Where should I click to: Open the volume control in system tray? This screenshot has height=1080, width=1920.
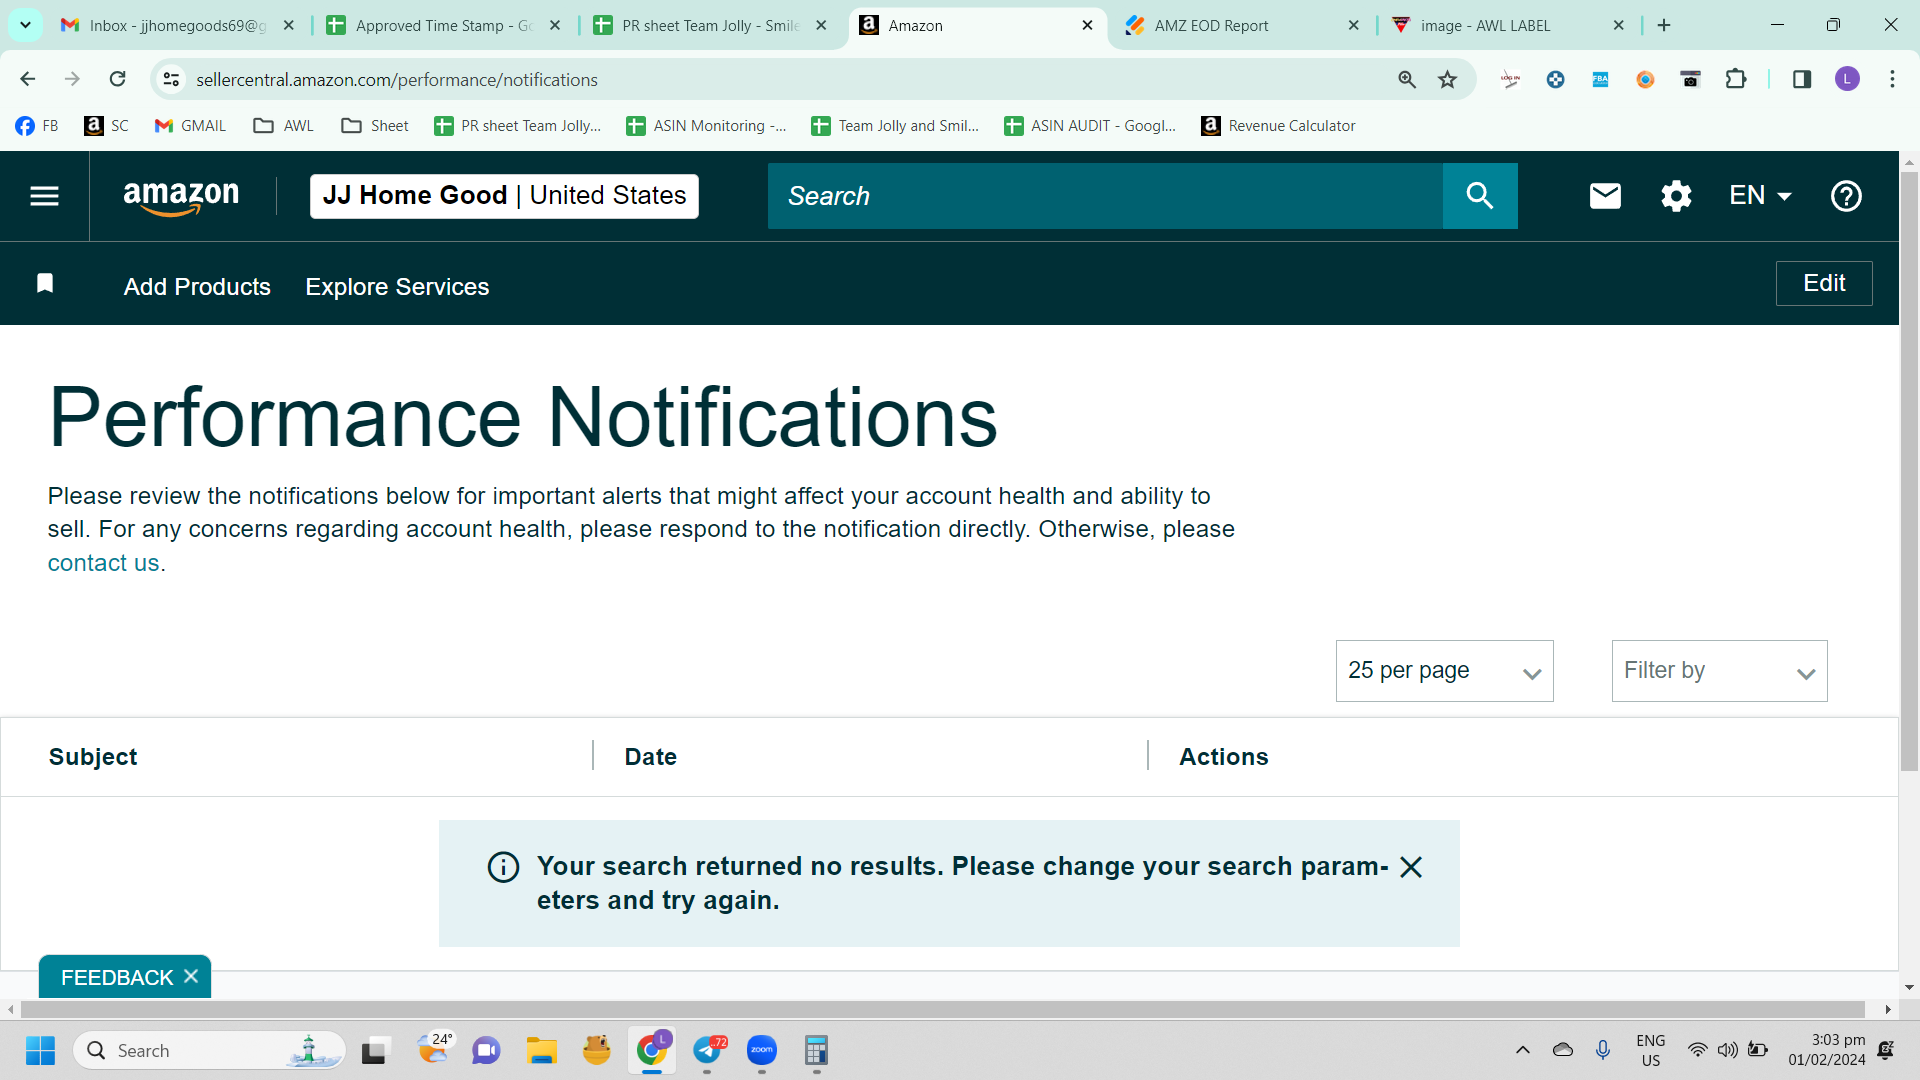pos(1727,1050)
